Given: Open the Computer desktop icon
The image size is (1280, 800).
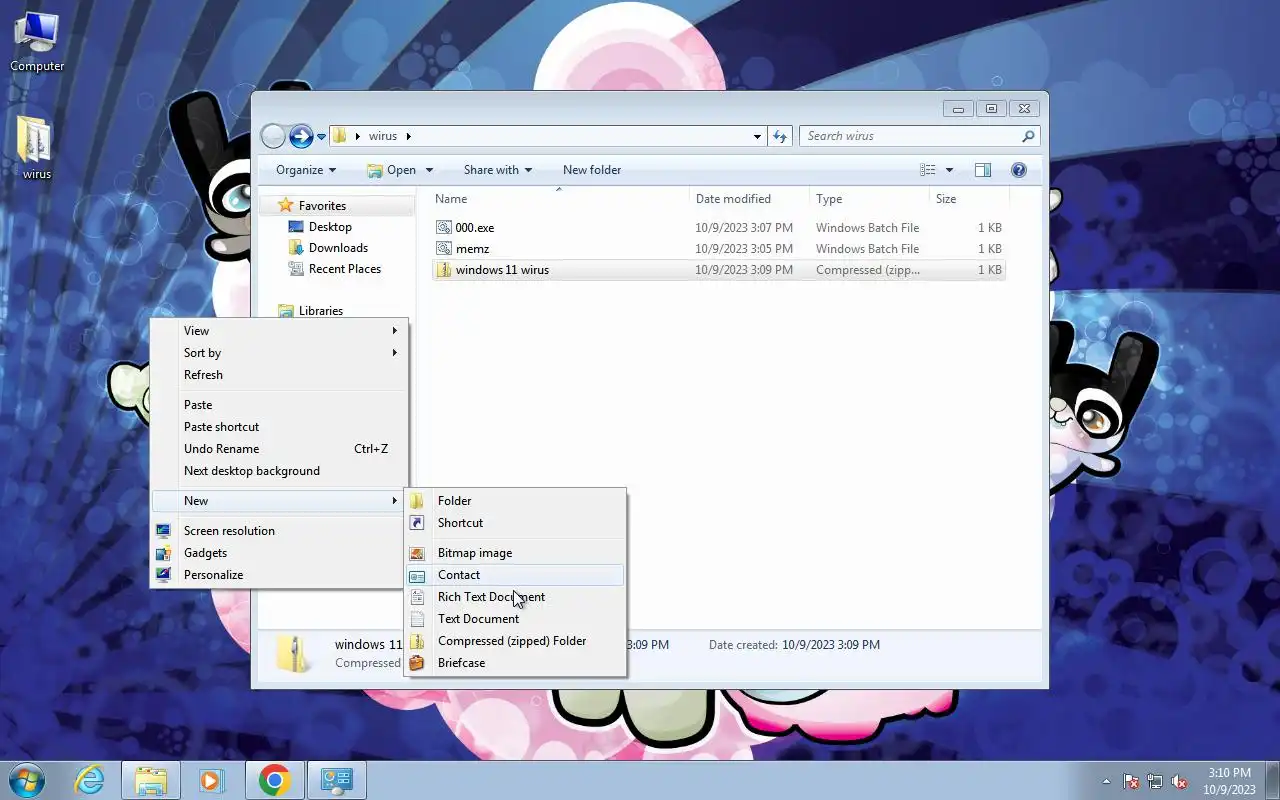Looking at the screenshot, I should point(37,42).
